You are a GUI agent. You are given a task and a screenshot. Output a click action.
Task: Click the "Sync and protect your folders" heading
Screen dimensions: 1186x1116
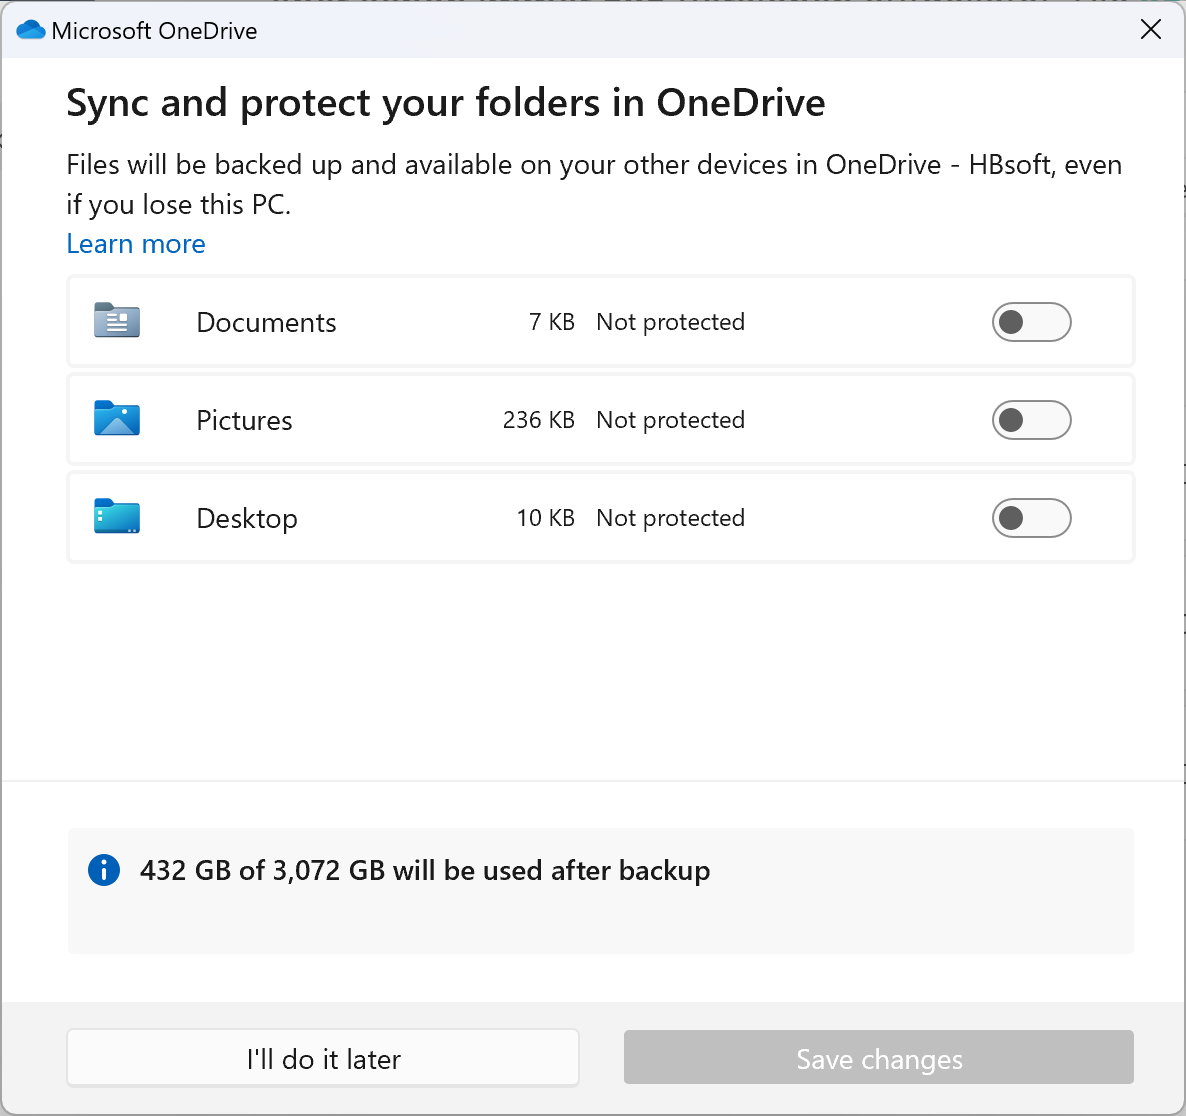tap(445, 103)
